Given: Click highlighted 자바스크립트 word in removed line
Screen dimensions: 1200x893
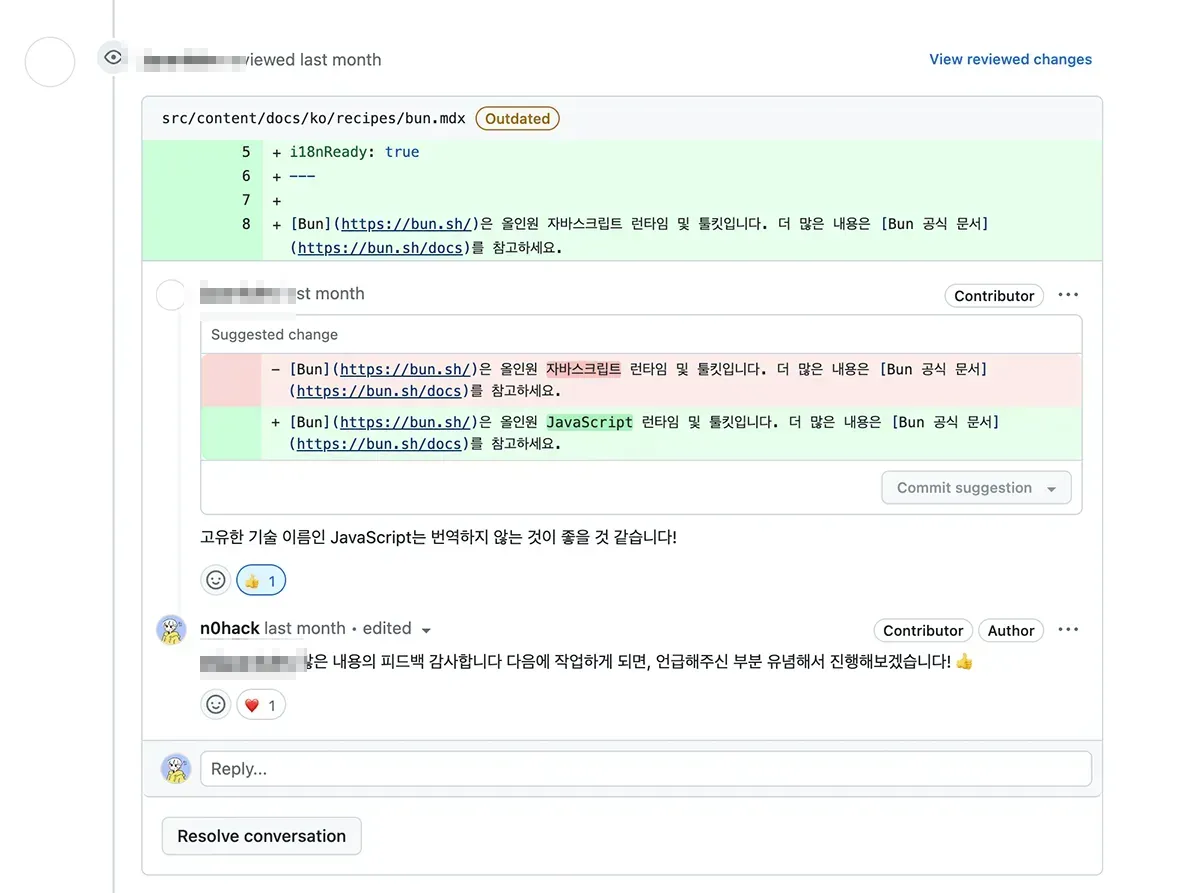Looking at the screenshot, I should click(584, 369).
